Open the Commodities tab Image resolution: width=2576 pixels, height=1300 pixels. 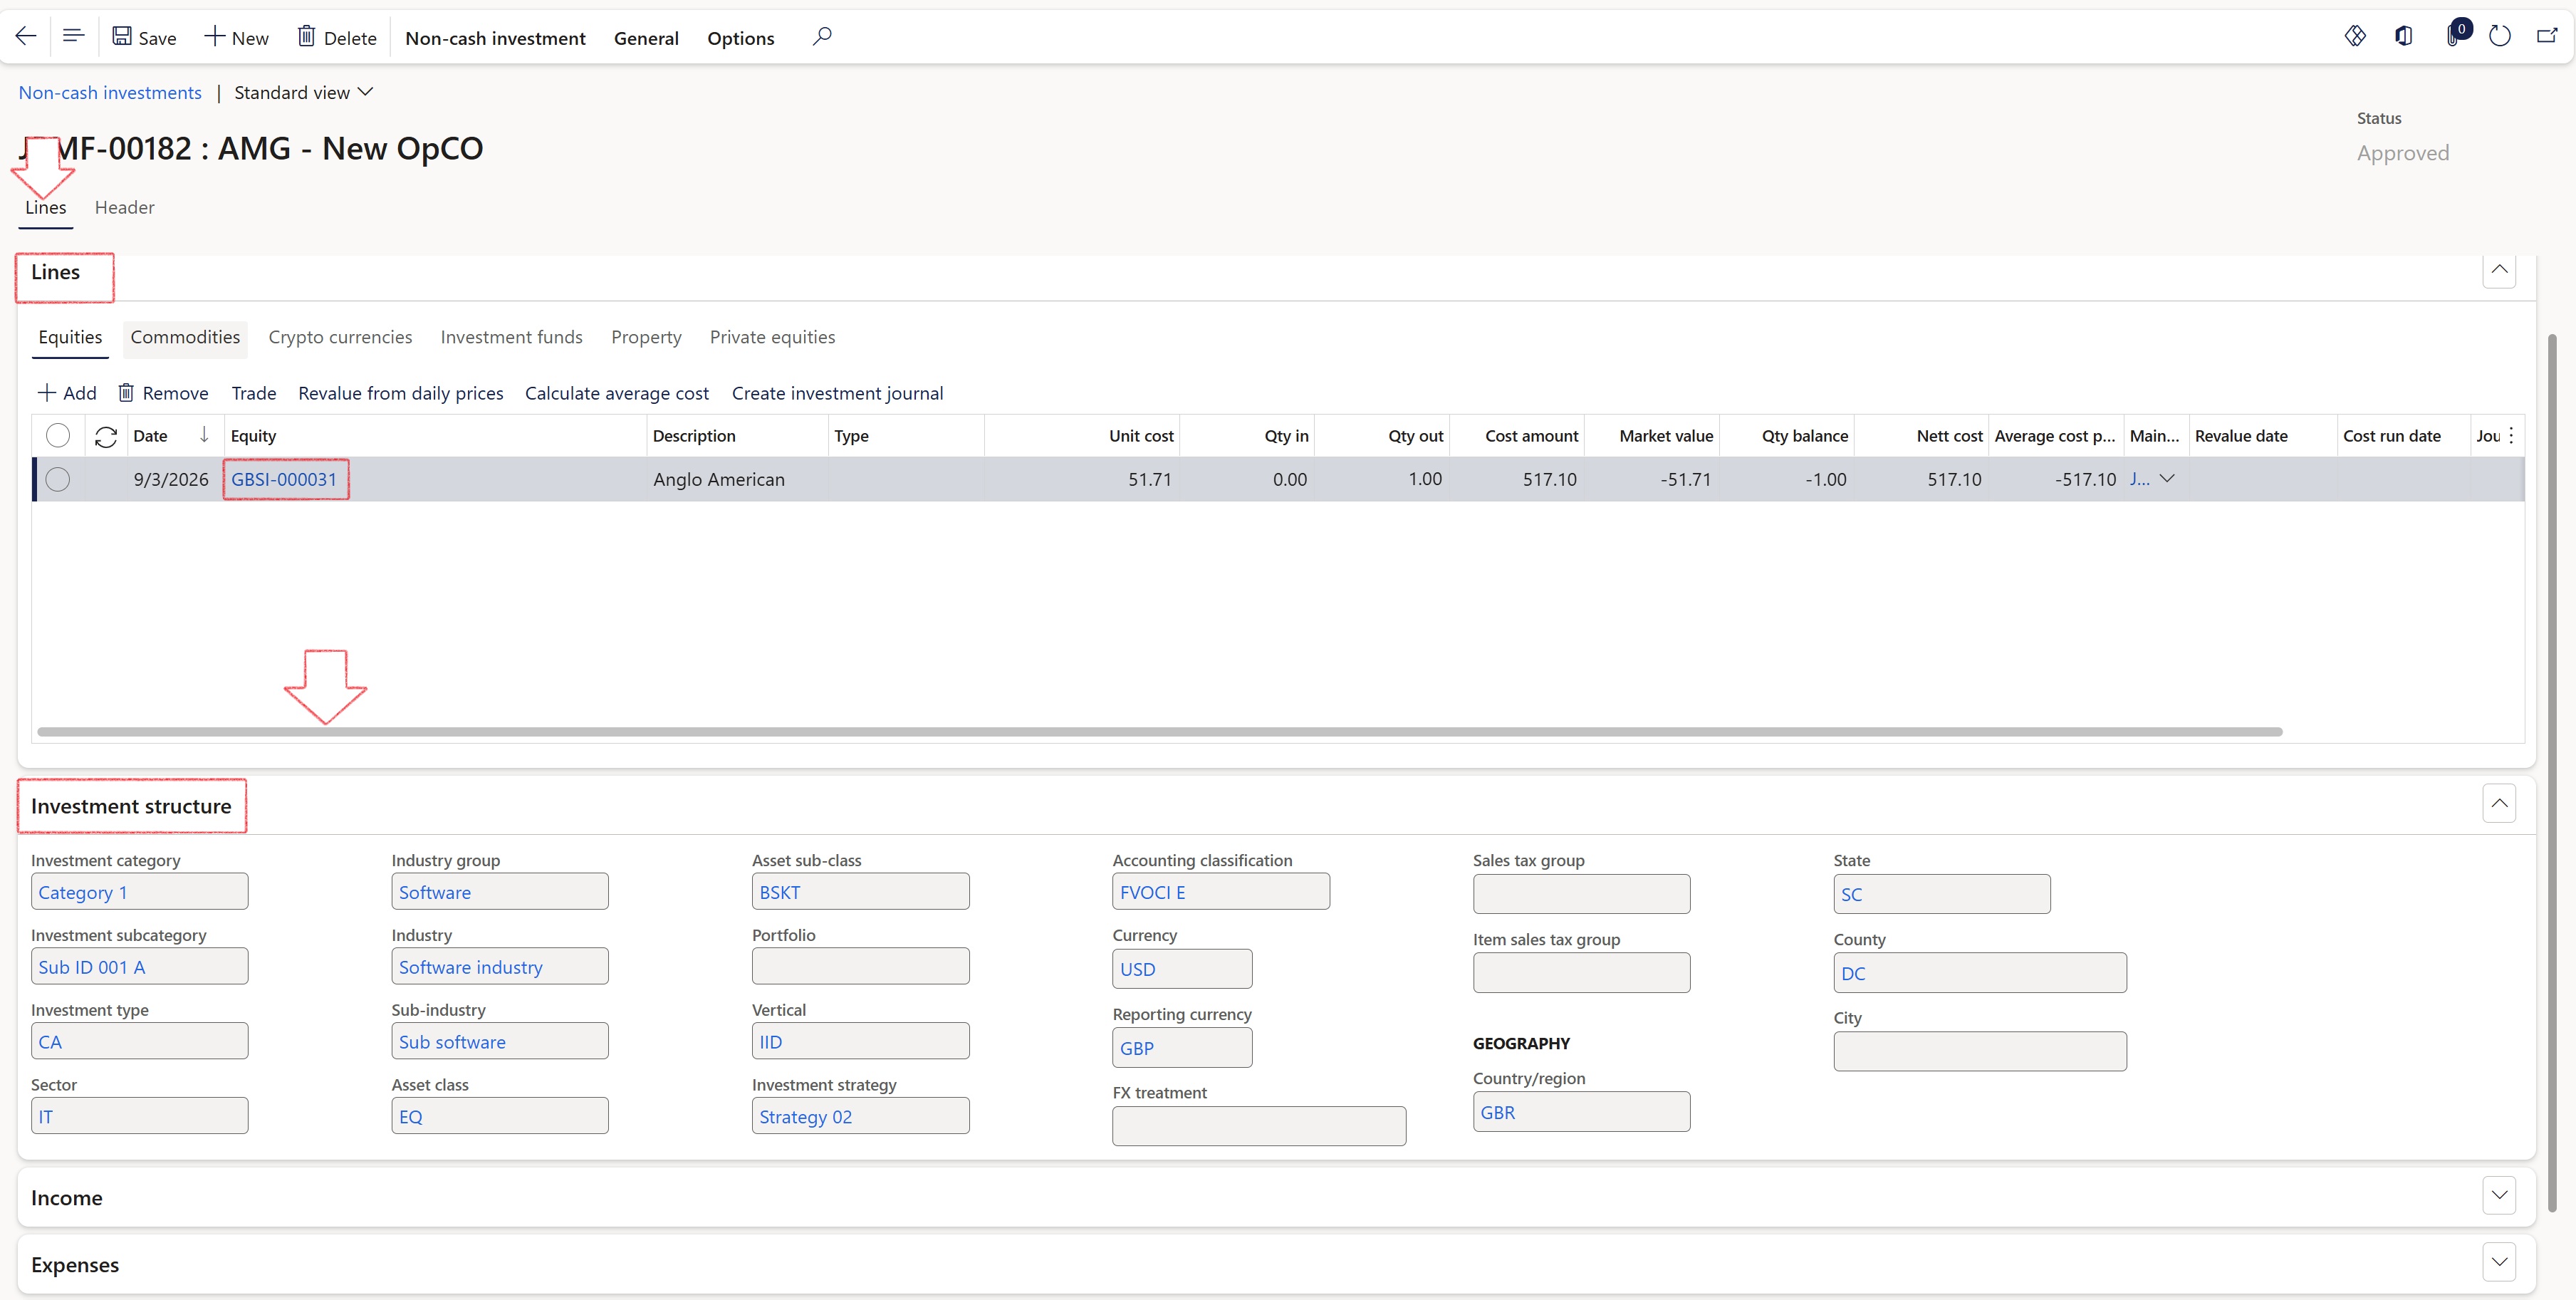point(185,338)
